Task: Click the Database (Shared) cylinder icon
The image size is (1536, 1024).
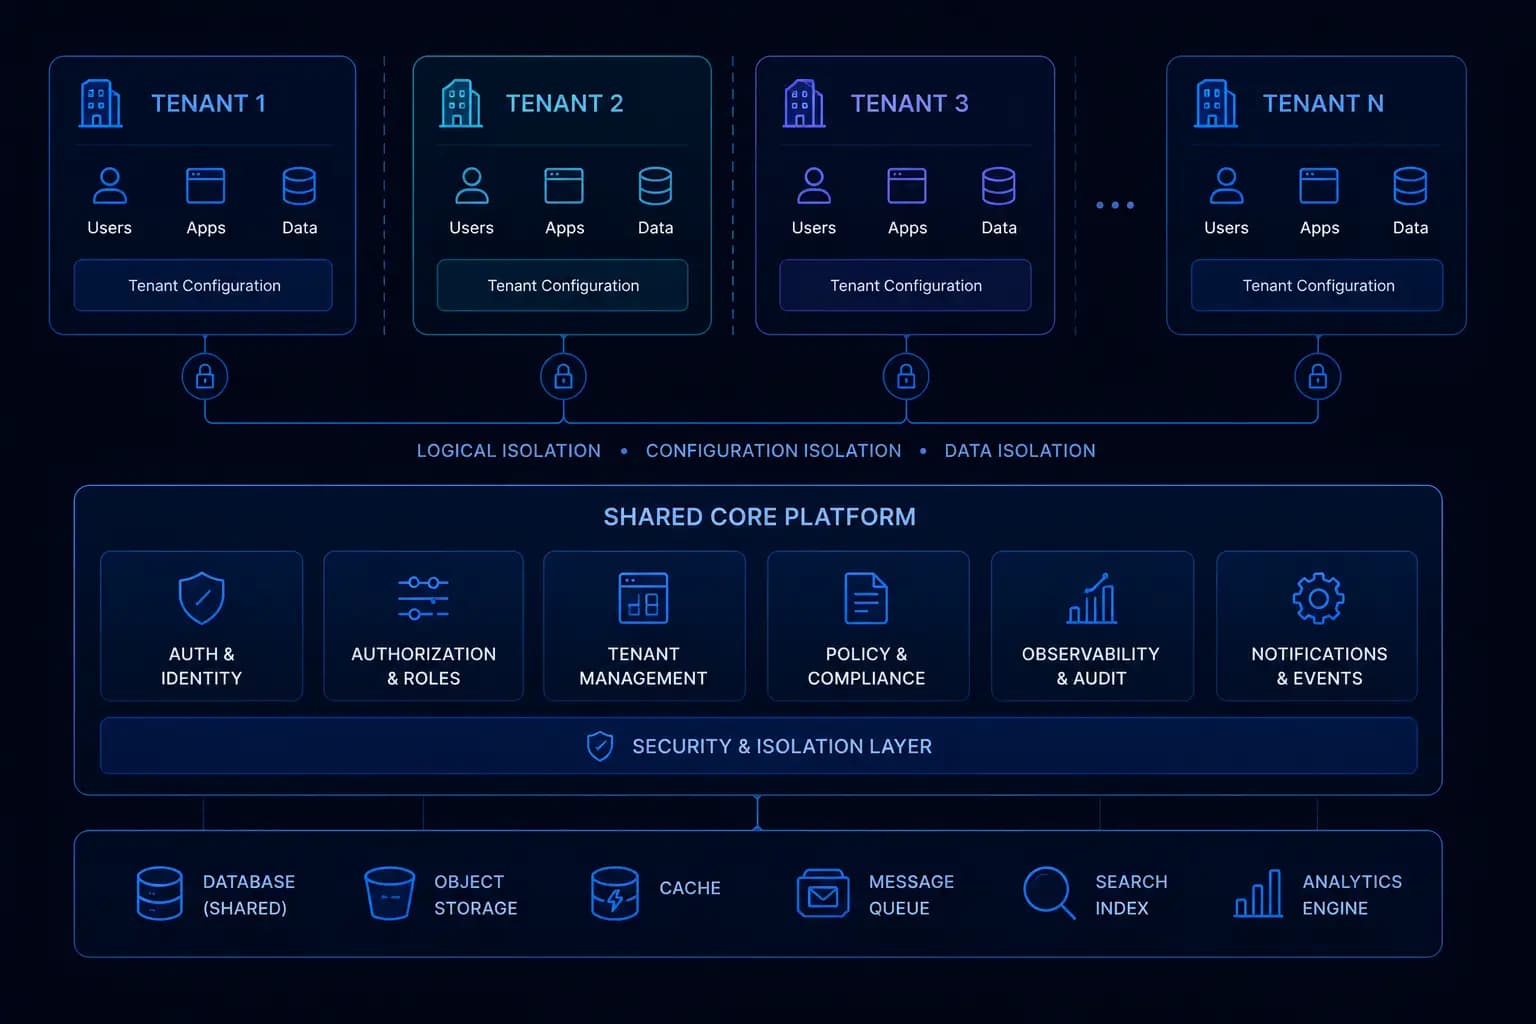Action: click(160, 893)
